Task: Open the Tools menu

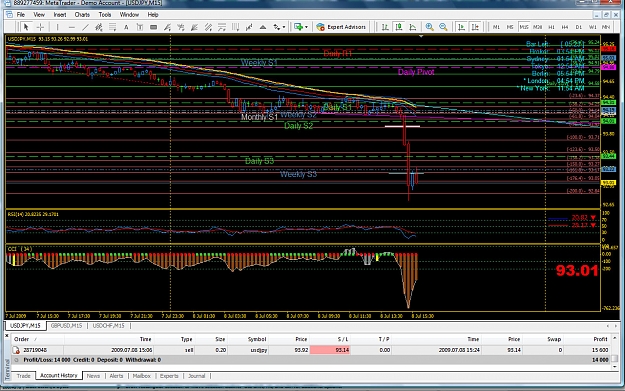Action: click(105, 15)
